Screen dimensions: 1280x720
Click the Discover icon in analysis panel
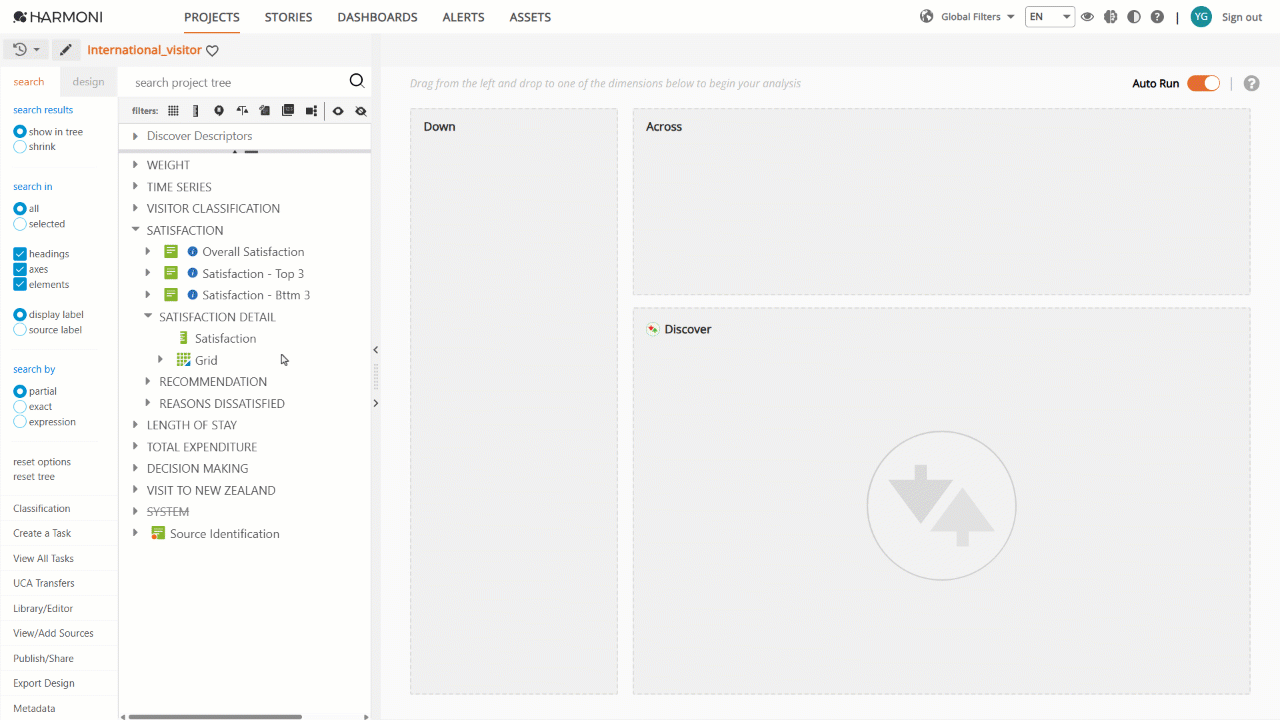pyautogui.click(x=653, y=329)
